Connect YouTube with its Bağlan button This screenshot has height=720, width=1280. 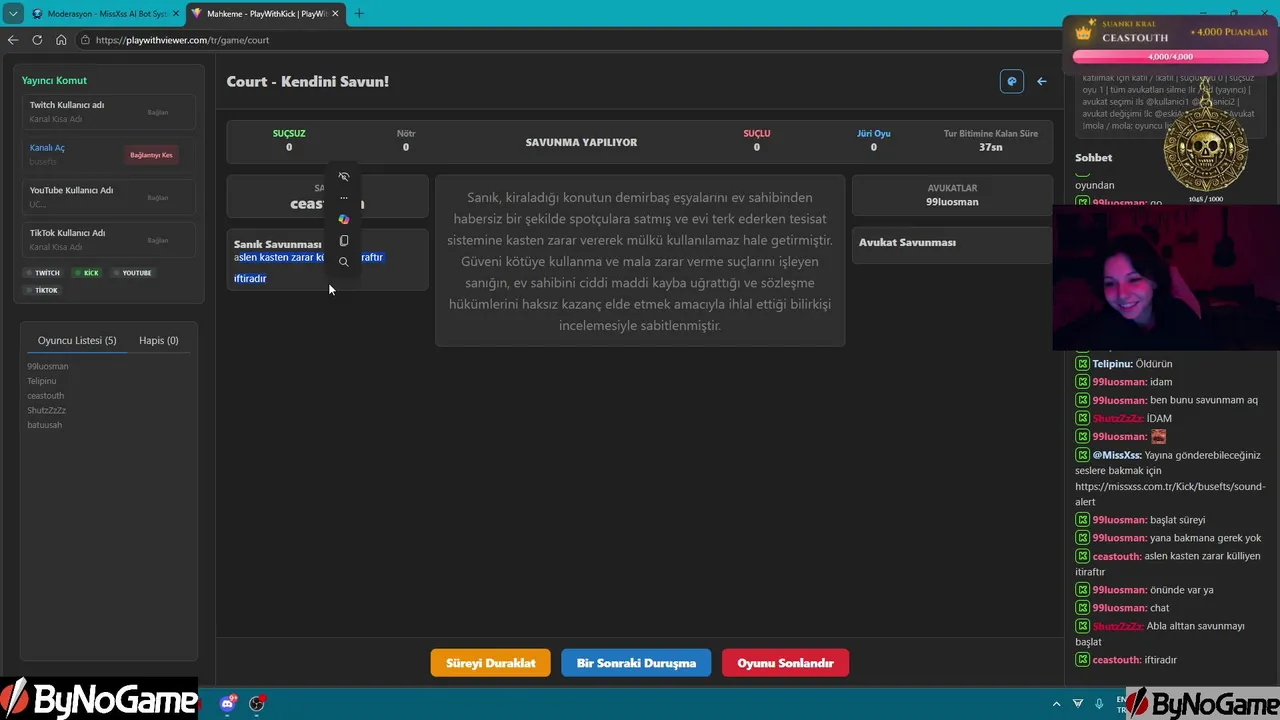158,197
